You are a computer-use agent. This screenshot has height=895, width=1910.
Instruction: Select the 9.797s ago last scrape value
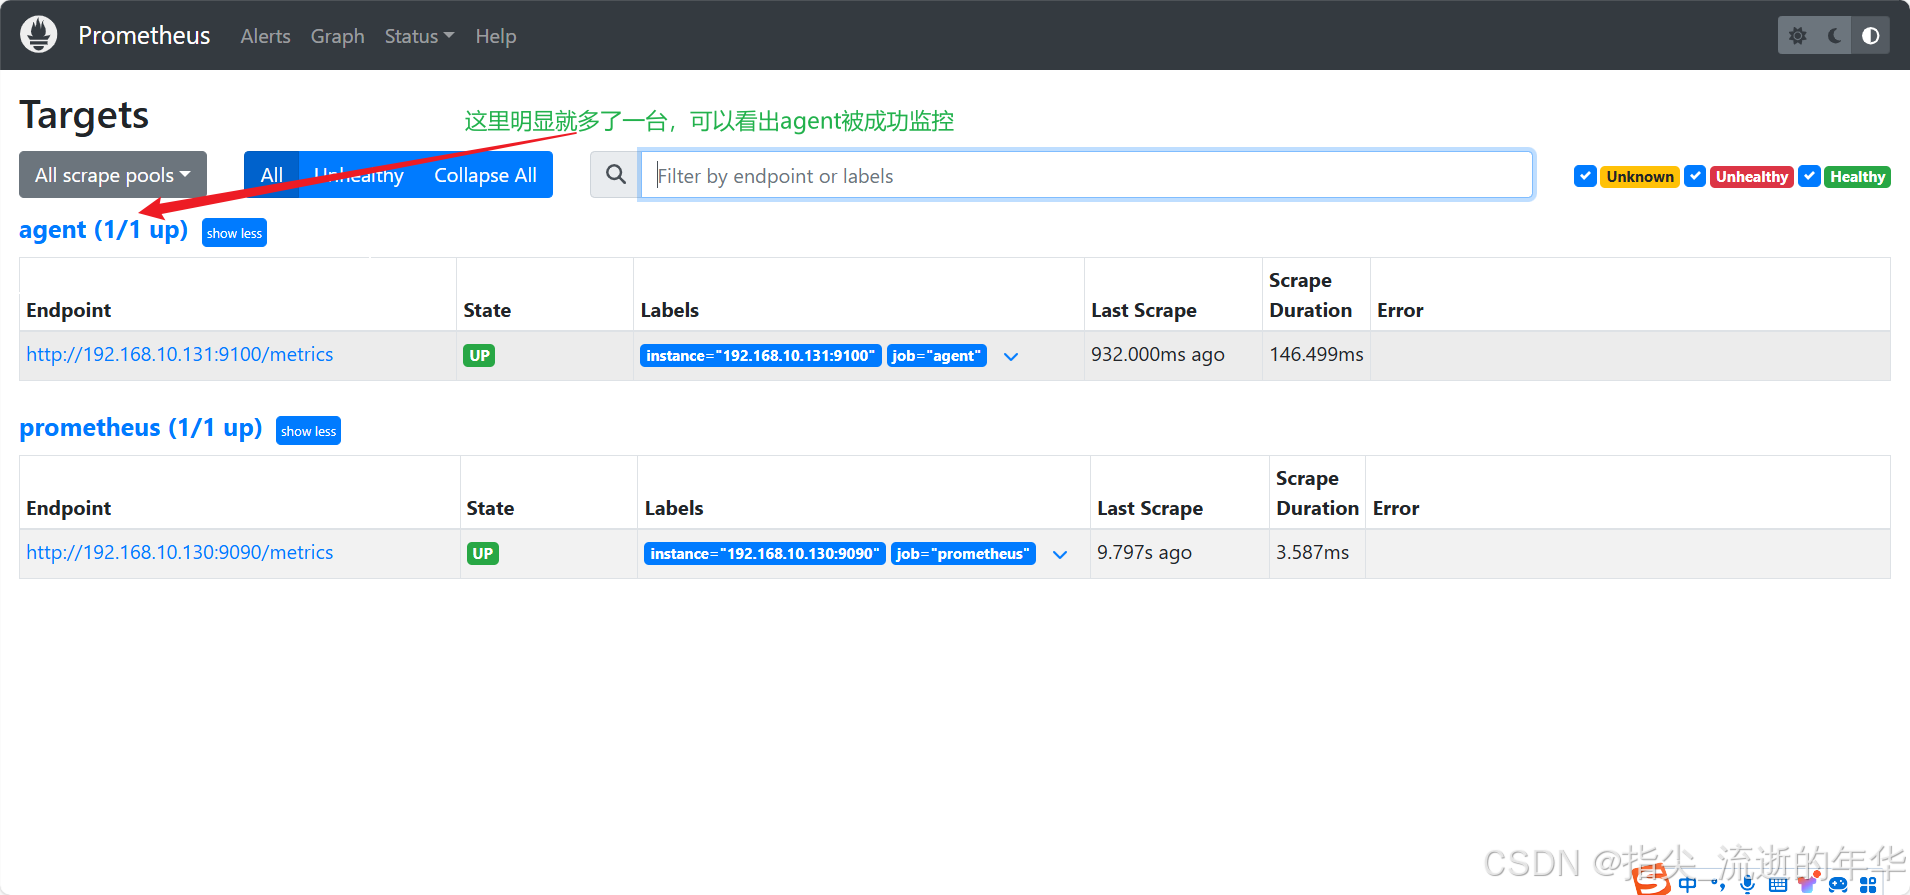[1144, 552]
